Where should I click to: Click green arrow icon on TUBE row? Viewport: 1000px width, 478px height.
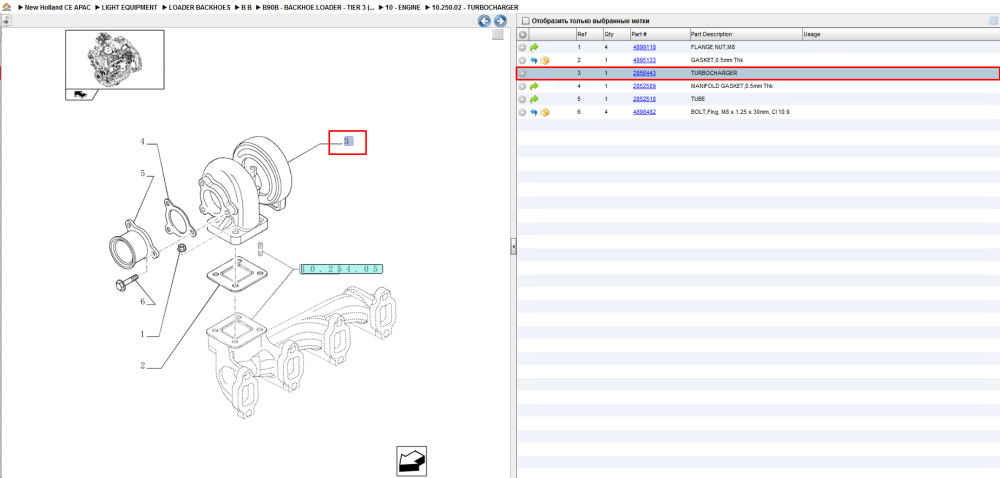click(x=534, y=99)
